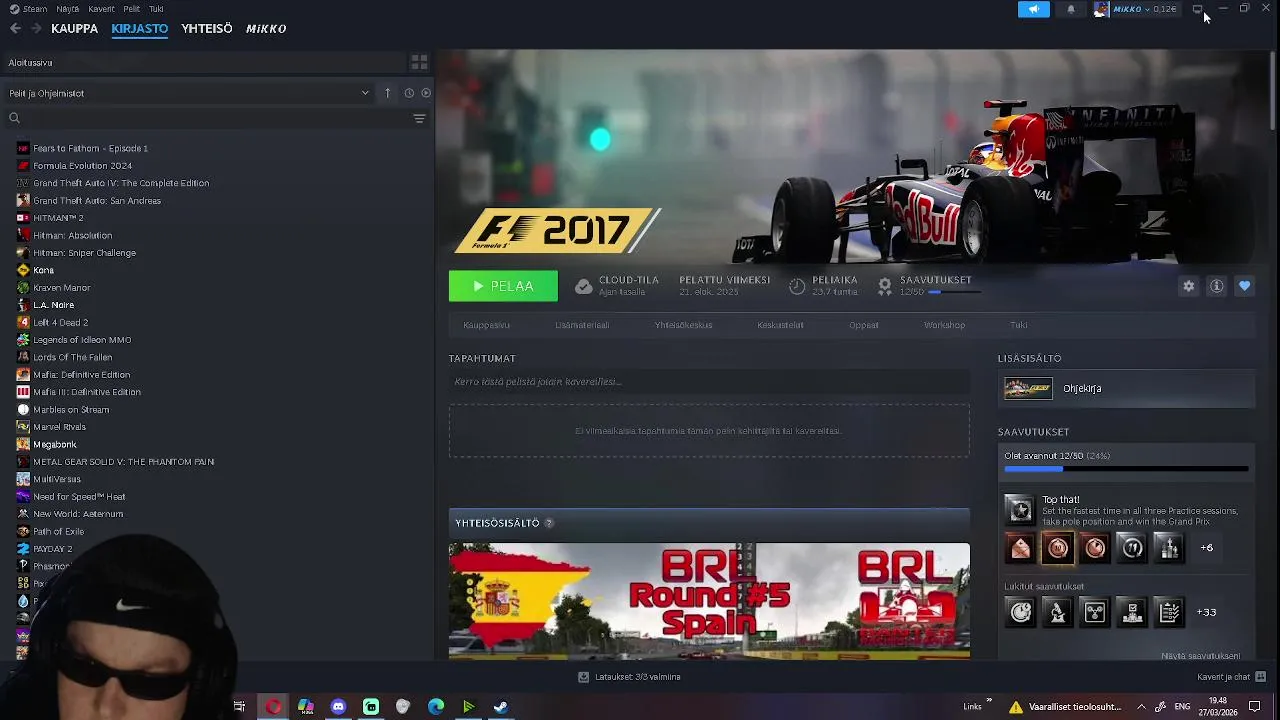1280x720 pixels.
Task: Open the grid collections view icon
Action: [x=420, y=62]
